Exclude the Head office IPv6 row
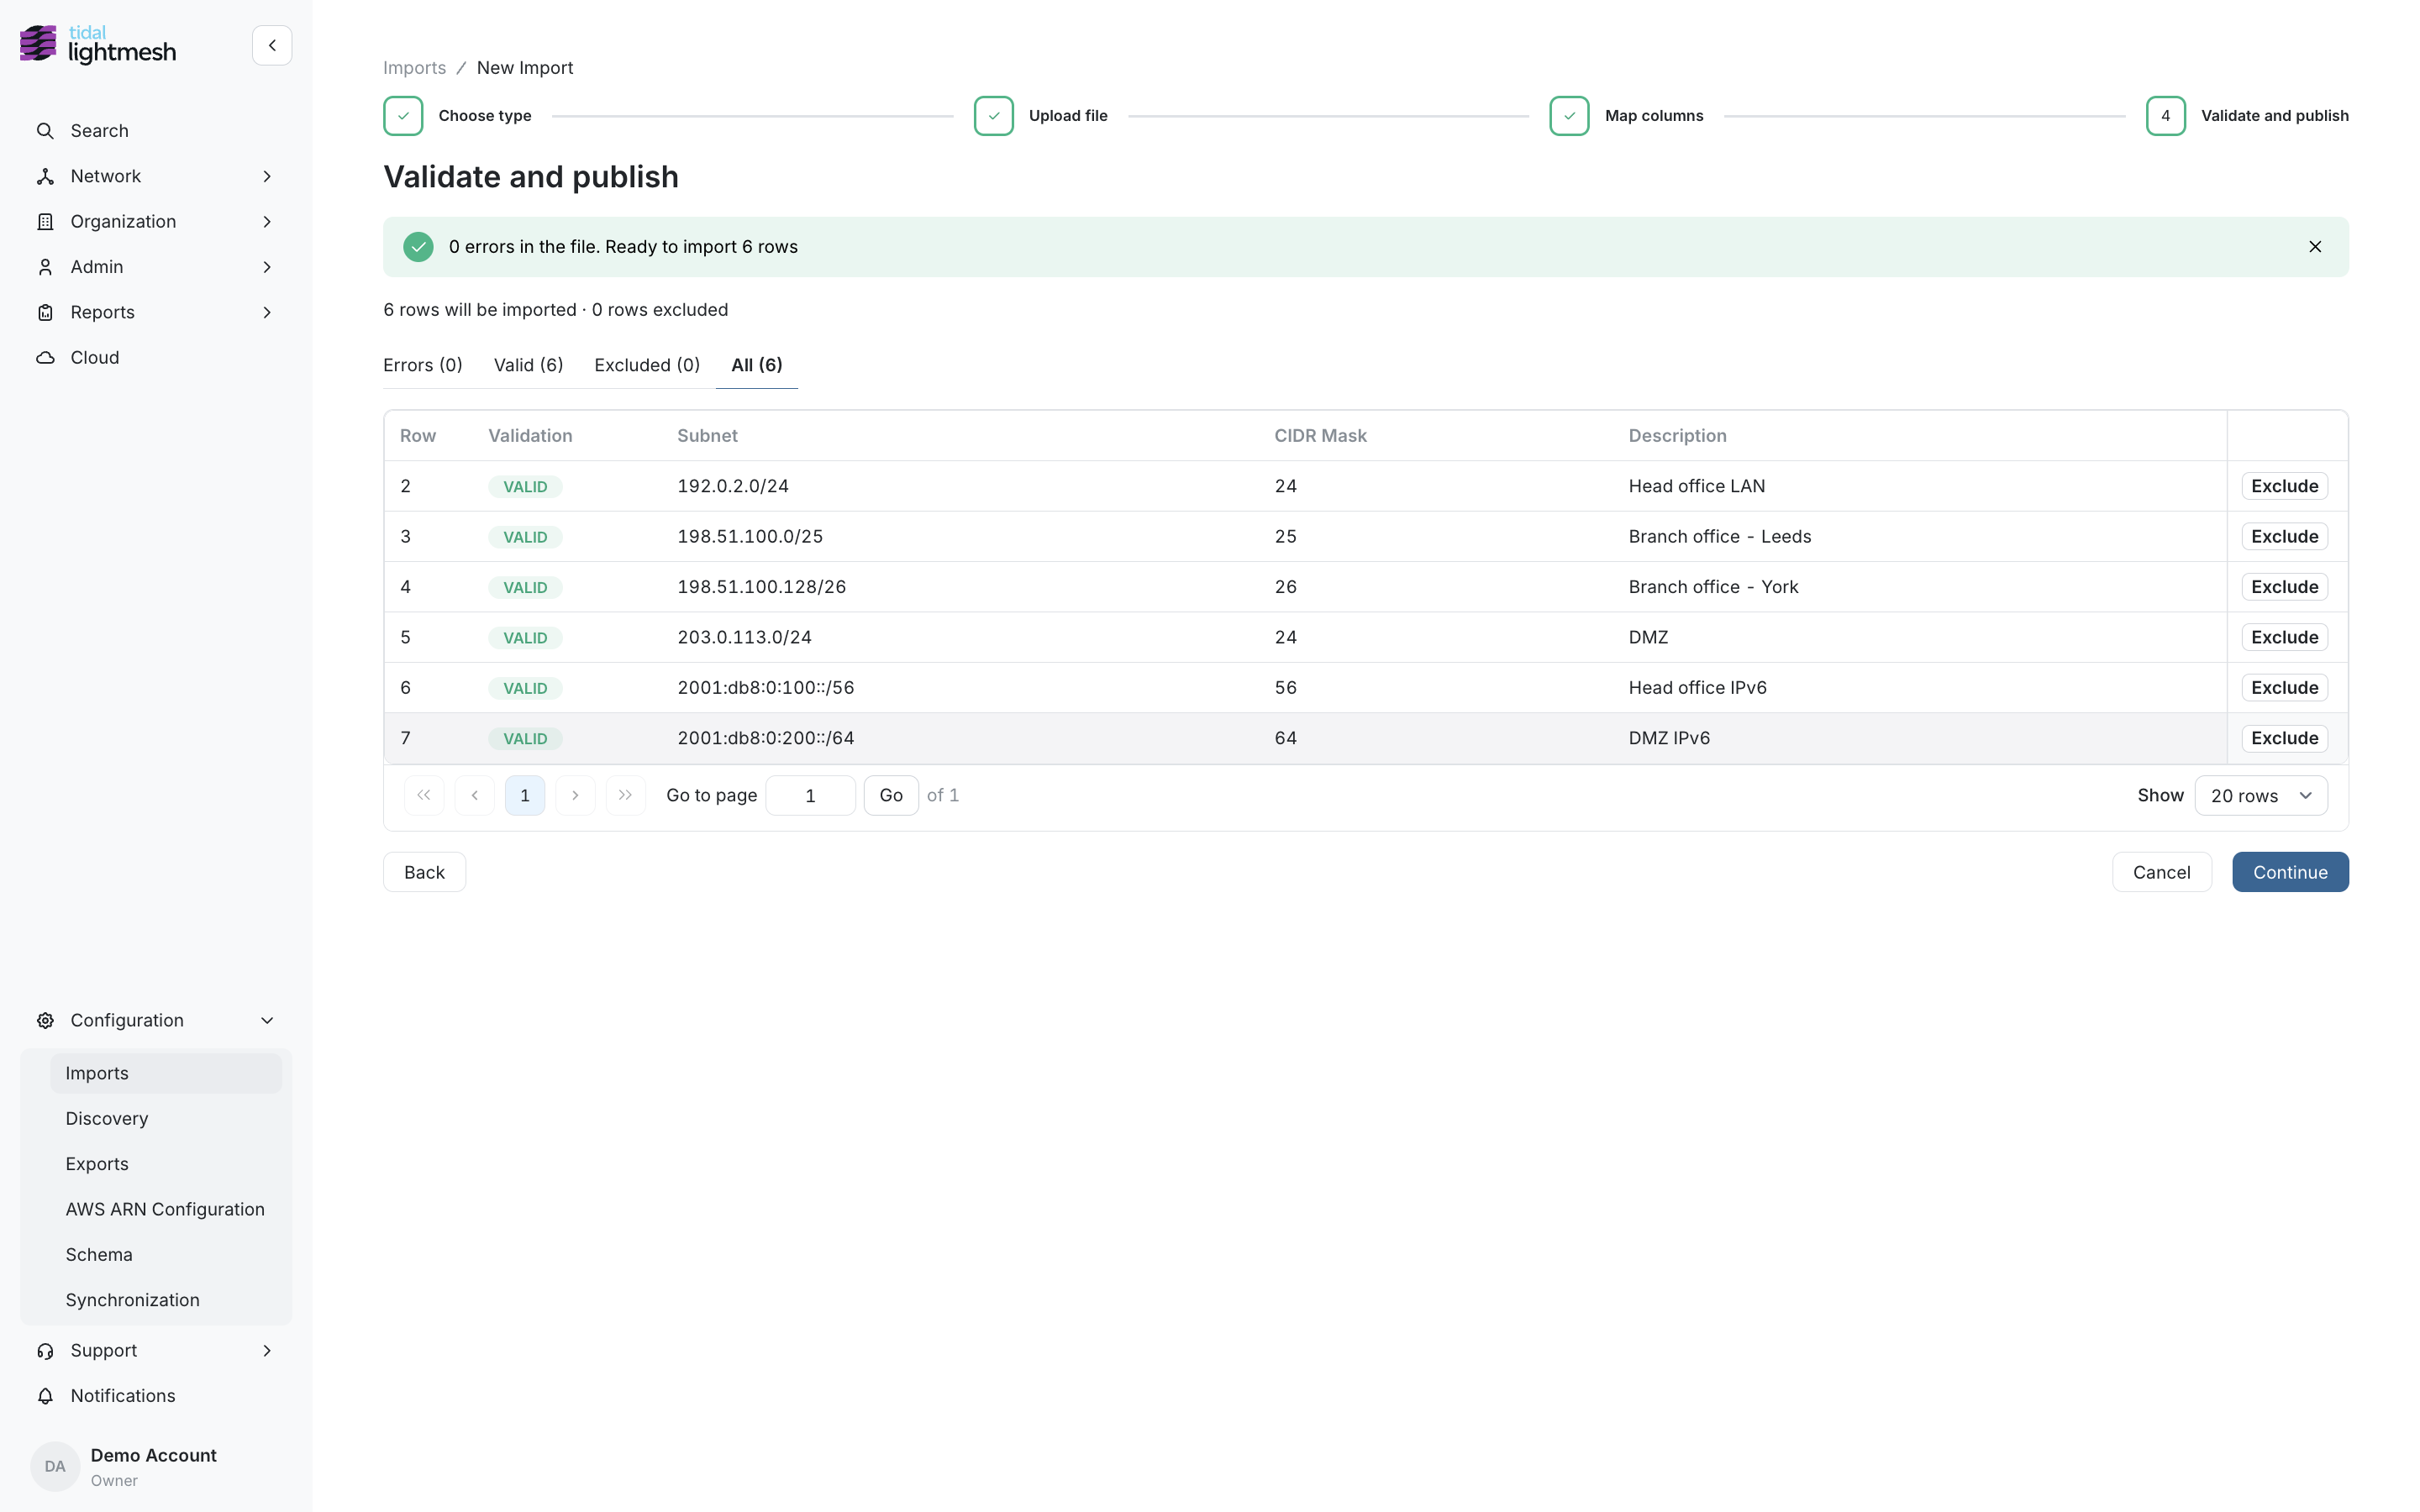 [x=2284, y=688]
